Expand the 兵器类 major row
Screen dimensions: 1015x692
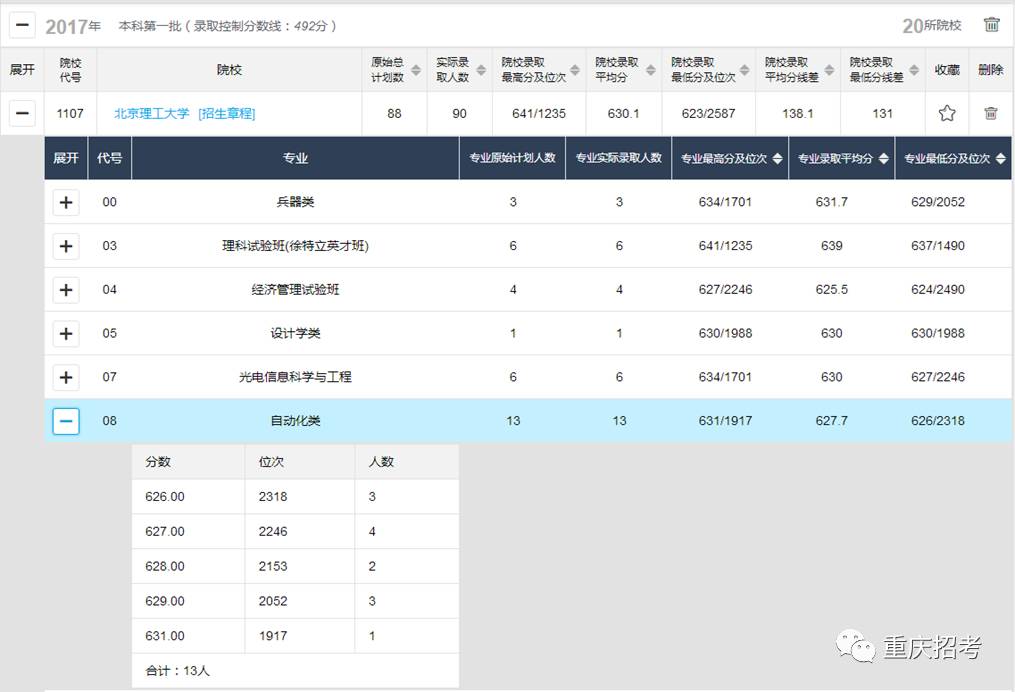coord(66,202)
